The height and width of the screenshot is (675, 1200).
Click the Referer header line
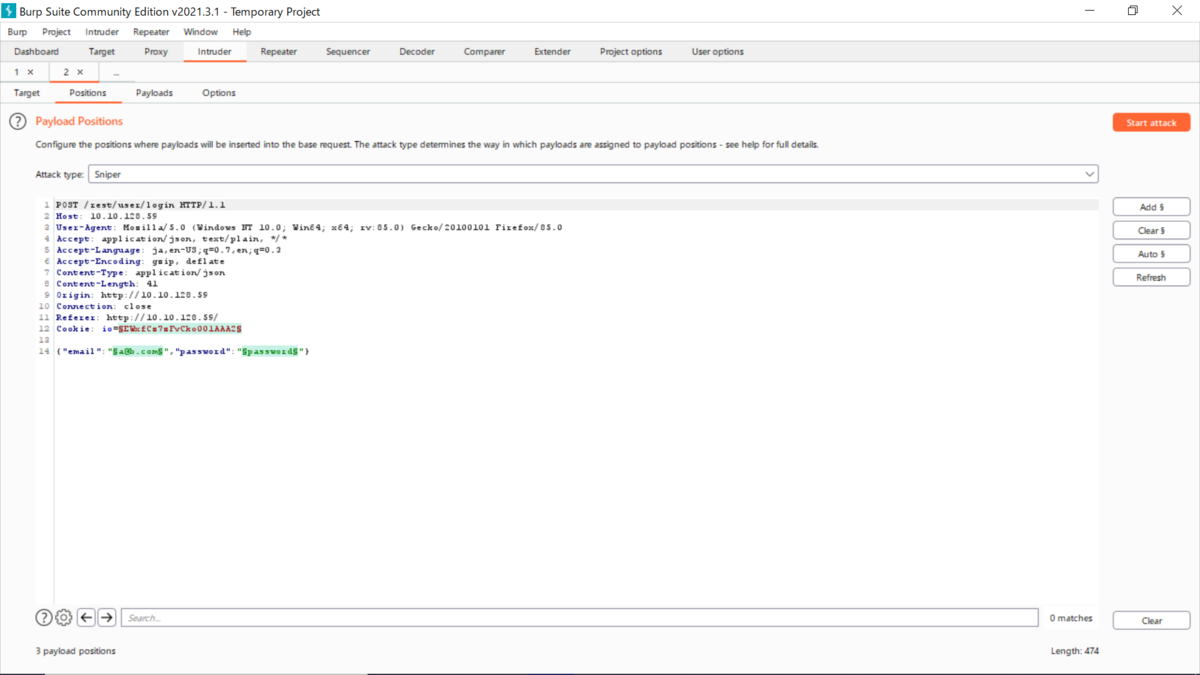coord(137,317)
